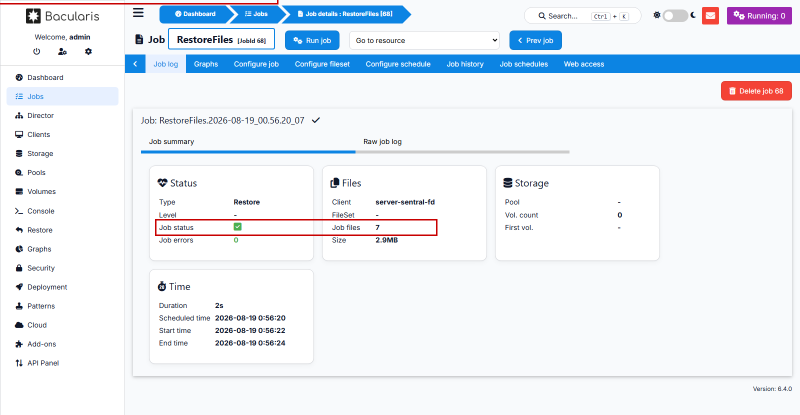Click the job title RestoreFiles.2026-08-19_00.56.20_07

click(x=222, y=120)
